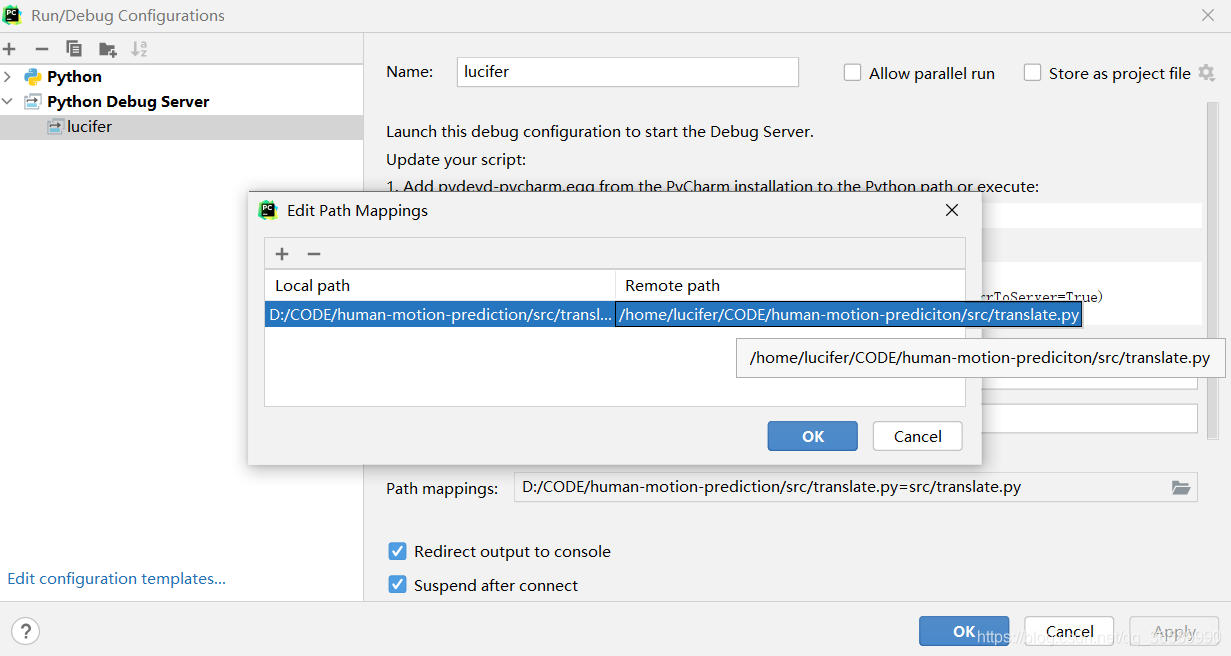Confirm path mappings with OK
The width and height of the screenshot is (1231, 656).
coord(812,436)
